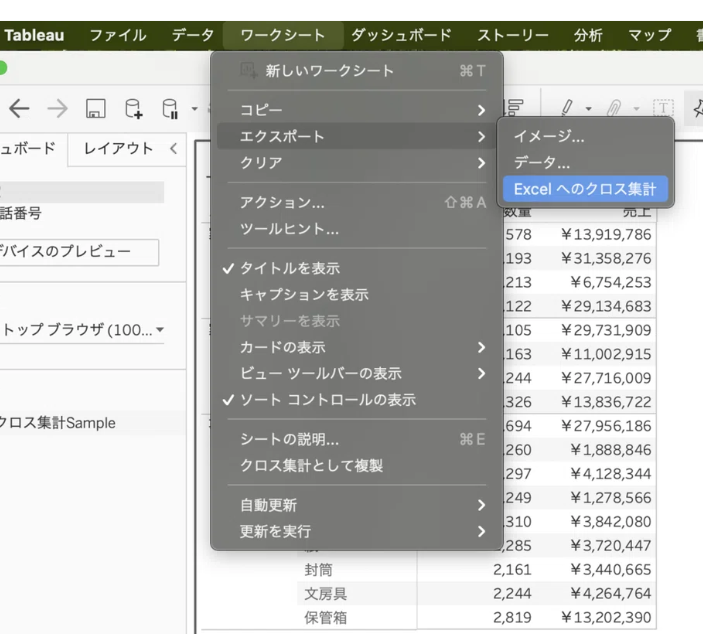Switch to the ダッシュボード pane tab
This screenshot has height=634, width=703.
(28, 148)
